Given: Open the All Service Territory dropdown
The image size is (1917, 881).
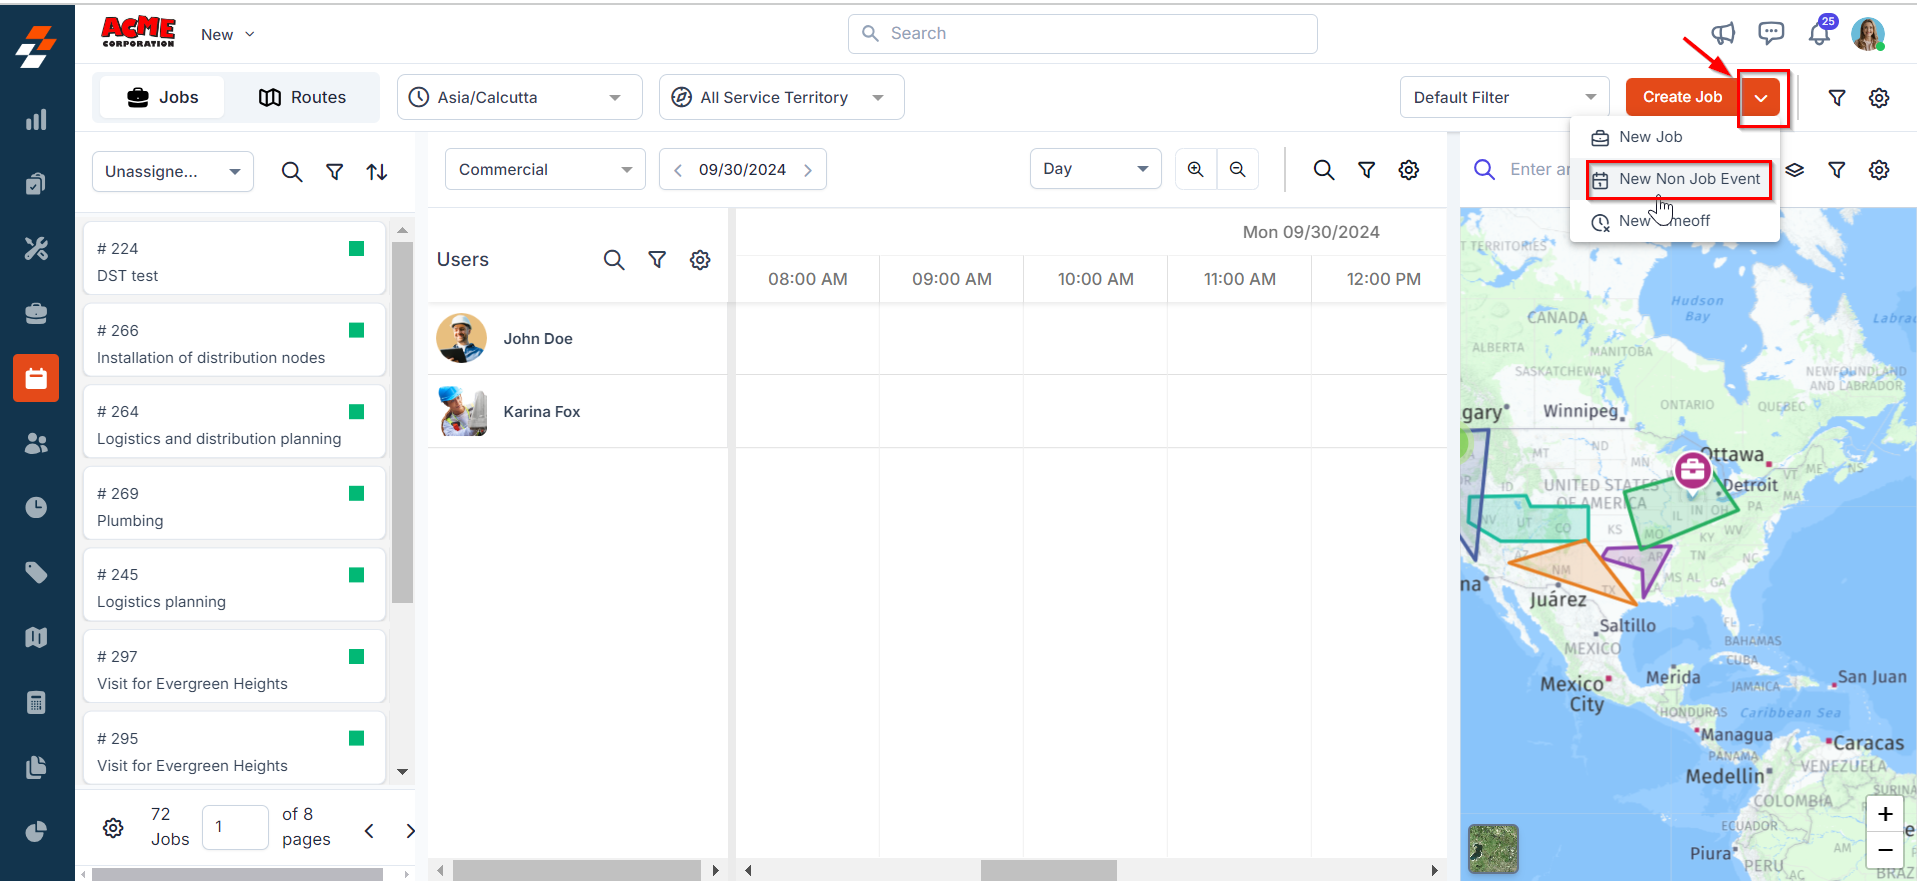Looking at the screenshot, I should click(781, 97).
